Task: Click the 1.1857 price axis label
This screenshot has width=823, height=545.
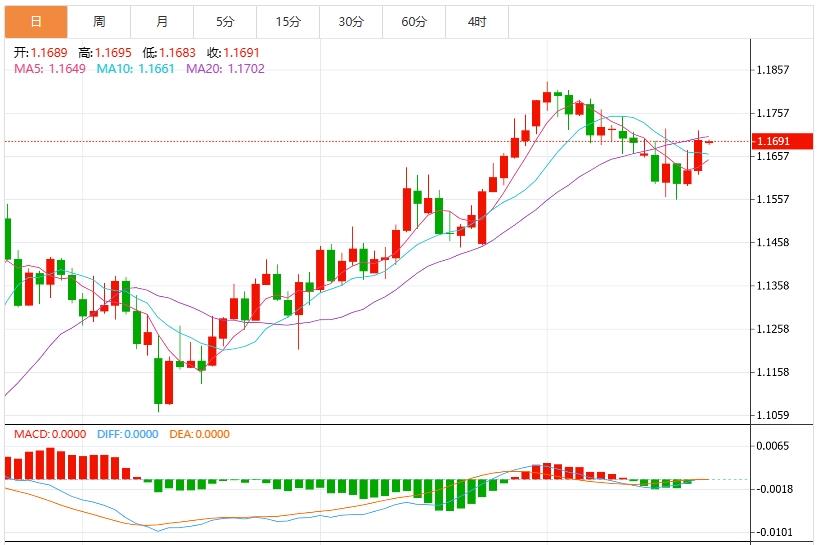Action: coord(774,70)
